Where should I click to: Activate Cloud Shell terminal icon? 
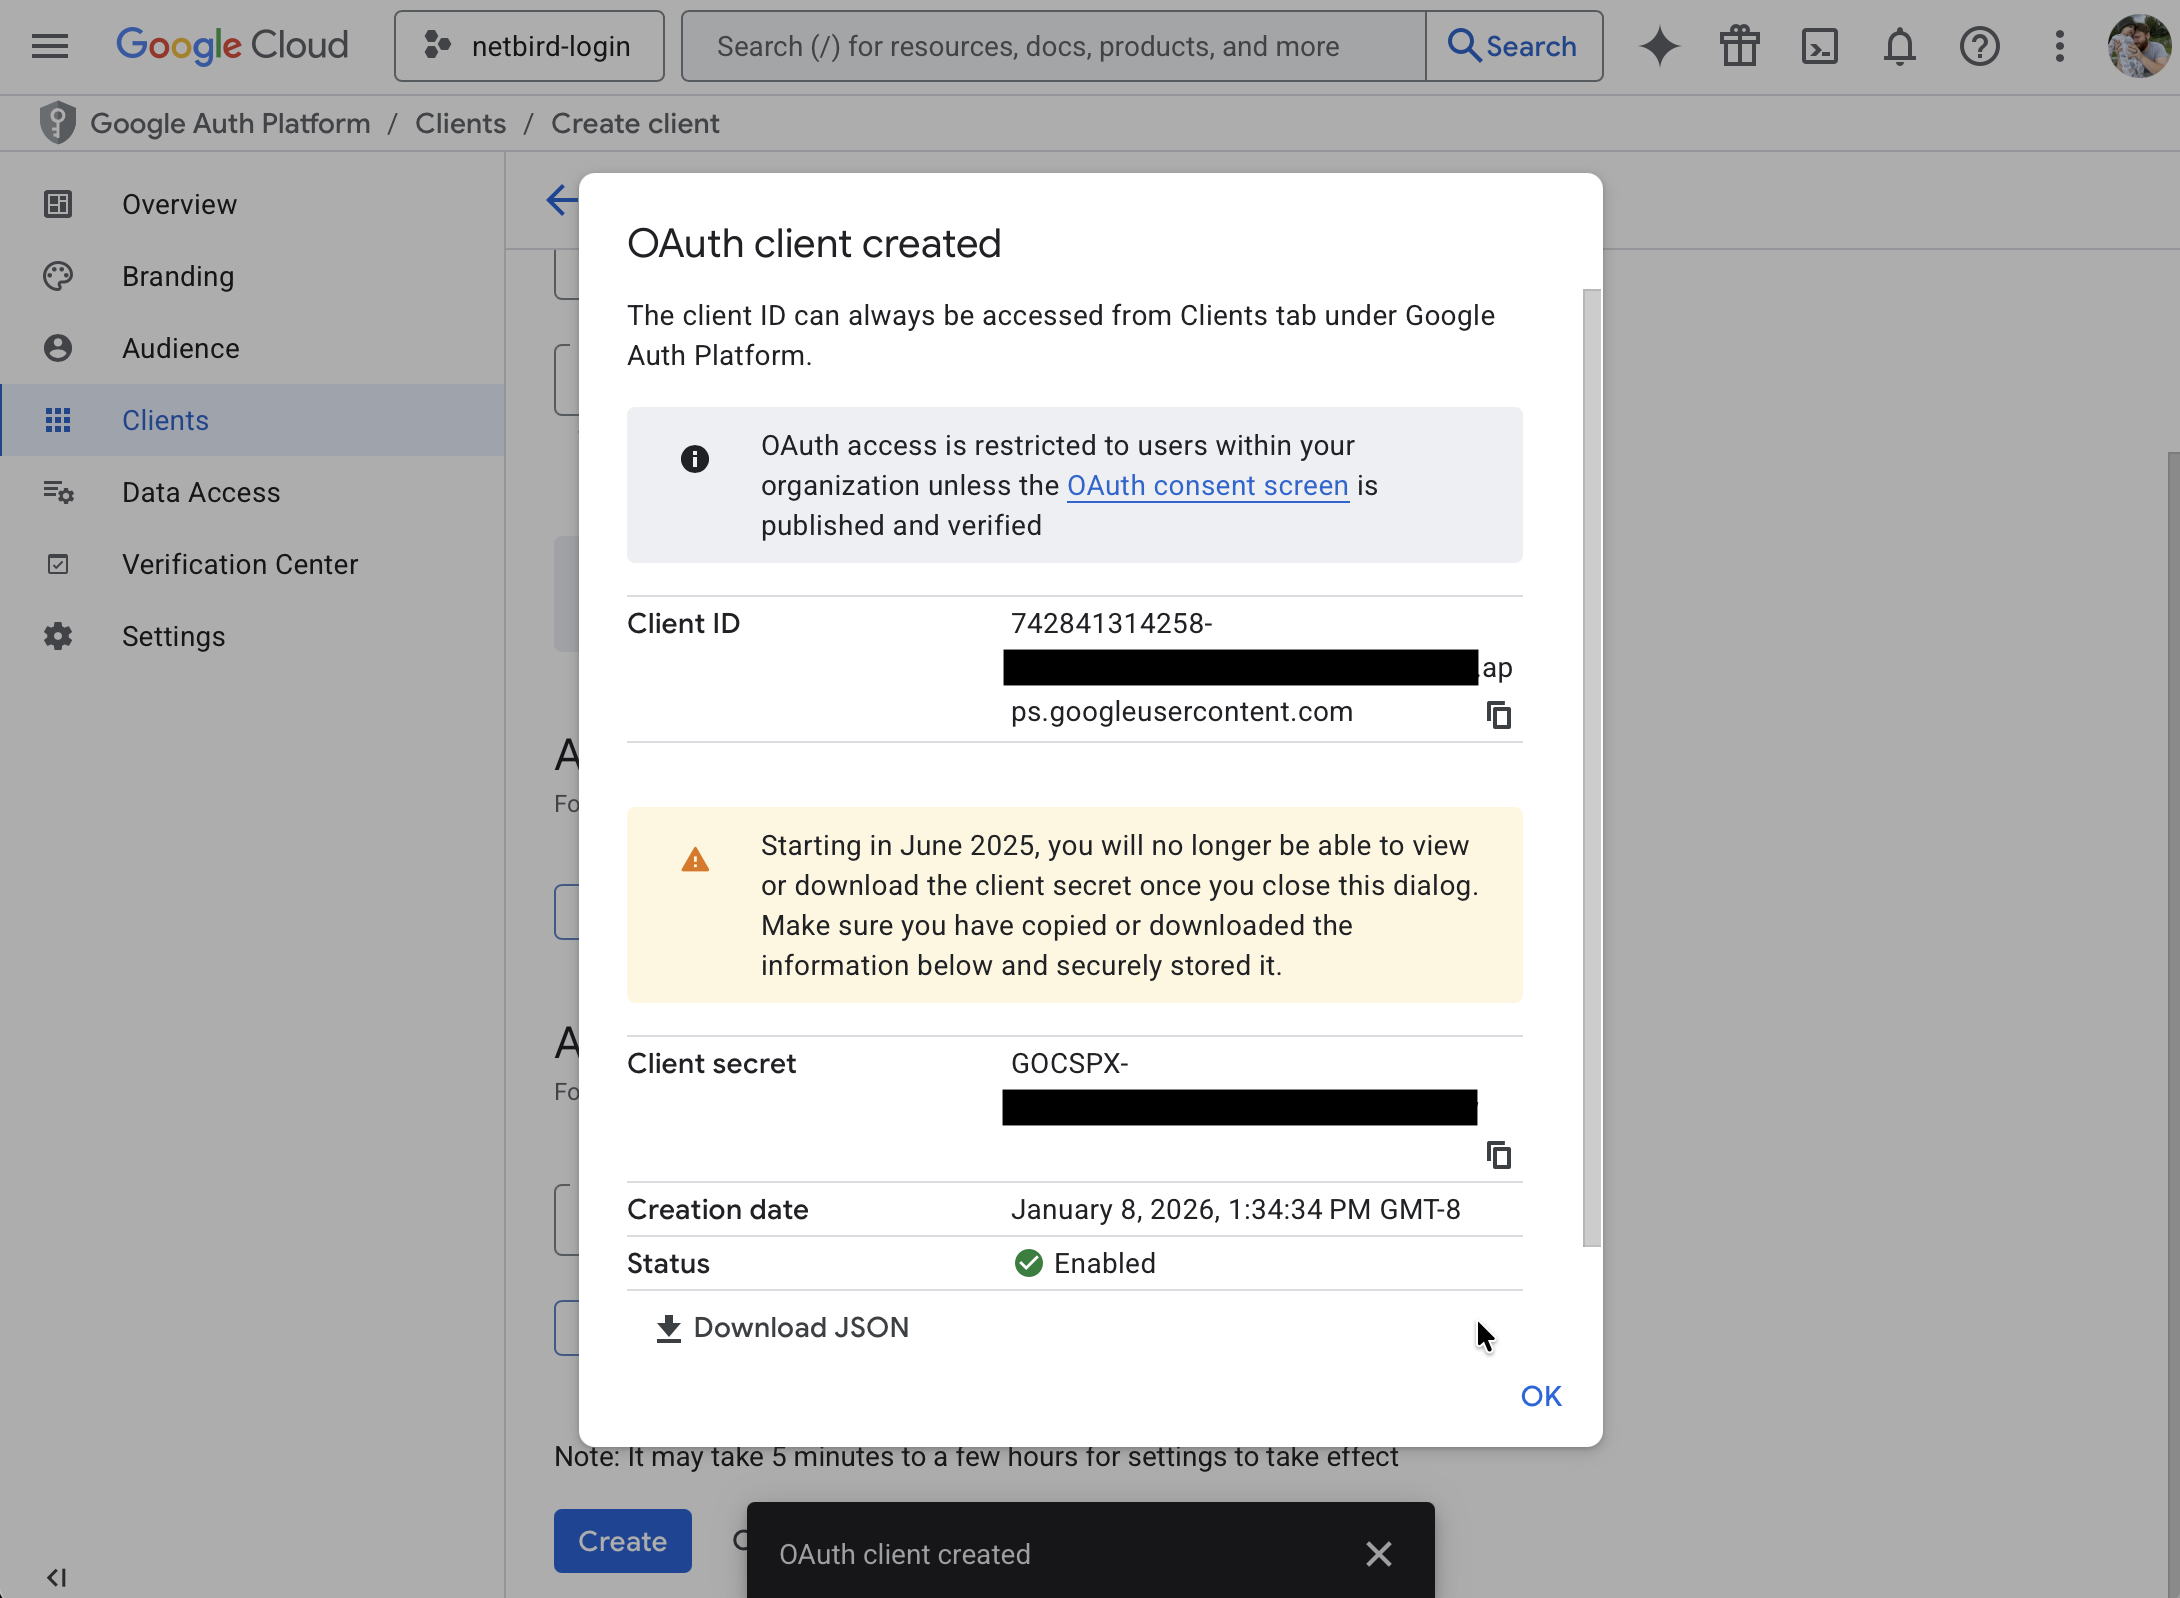point(1819,46)
